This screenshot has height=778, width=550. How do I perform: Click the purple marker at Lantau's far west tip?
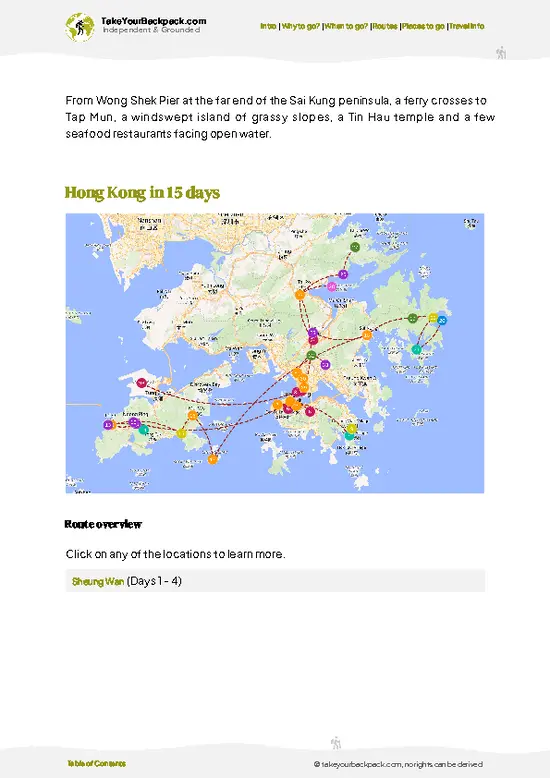(x=108, y=425)
